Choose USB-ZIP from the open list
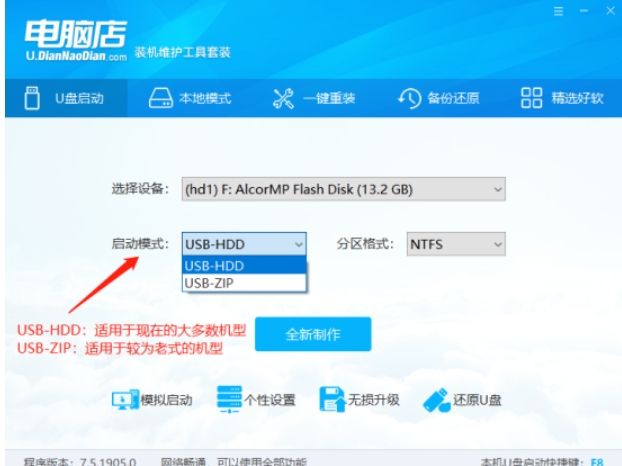622x466 pixels. point(244,283)
